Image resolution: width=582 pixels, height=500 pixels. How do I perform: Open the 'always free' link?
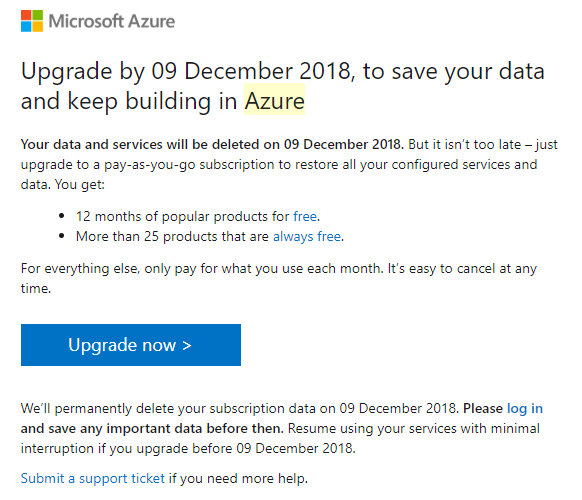point(307,236)
